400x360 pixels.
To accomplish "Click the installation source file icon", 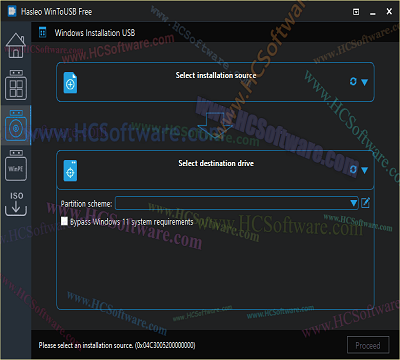I will coord(70,83).
